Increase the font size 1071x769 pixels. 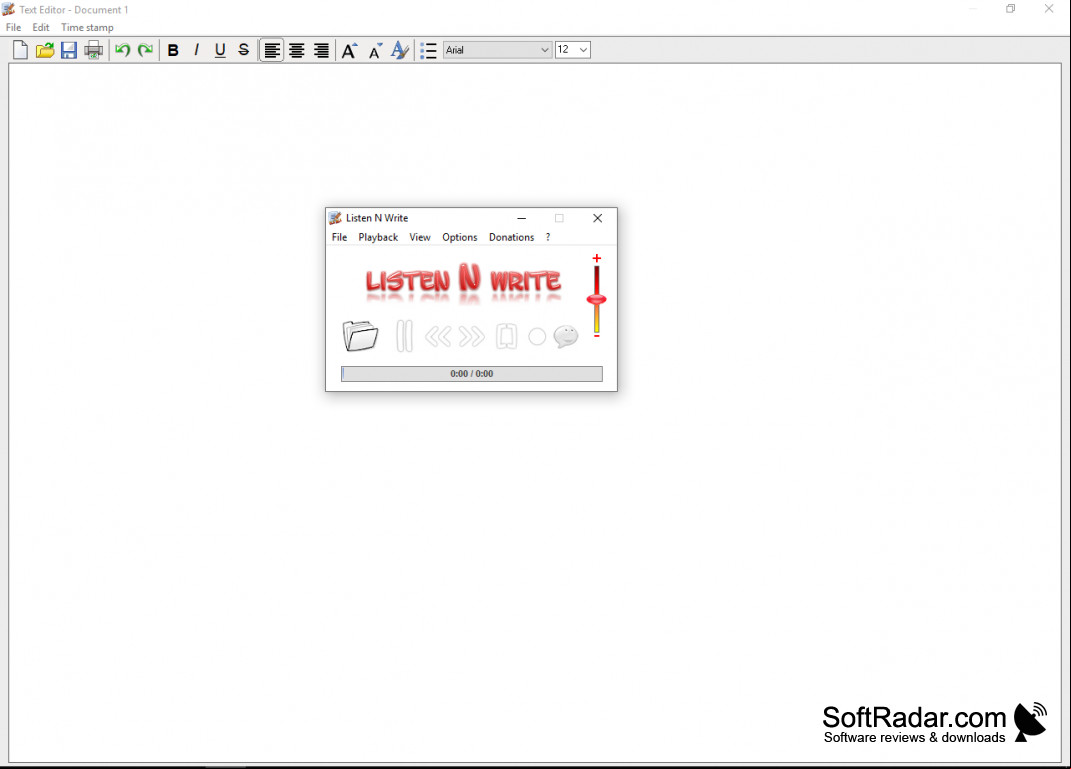click(349, 50)
